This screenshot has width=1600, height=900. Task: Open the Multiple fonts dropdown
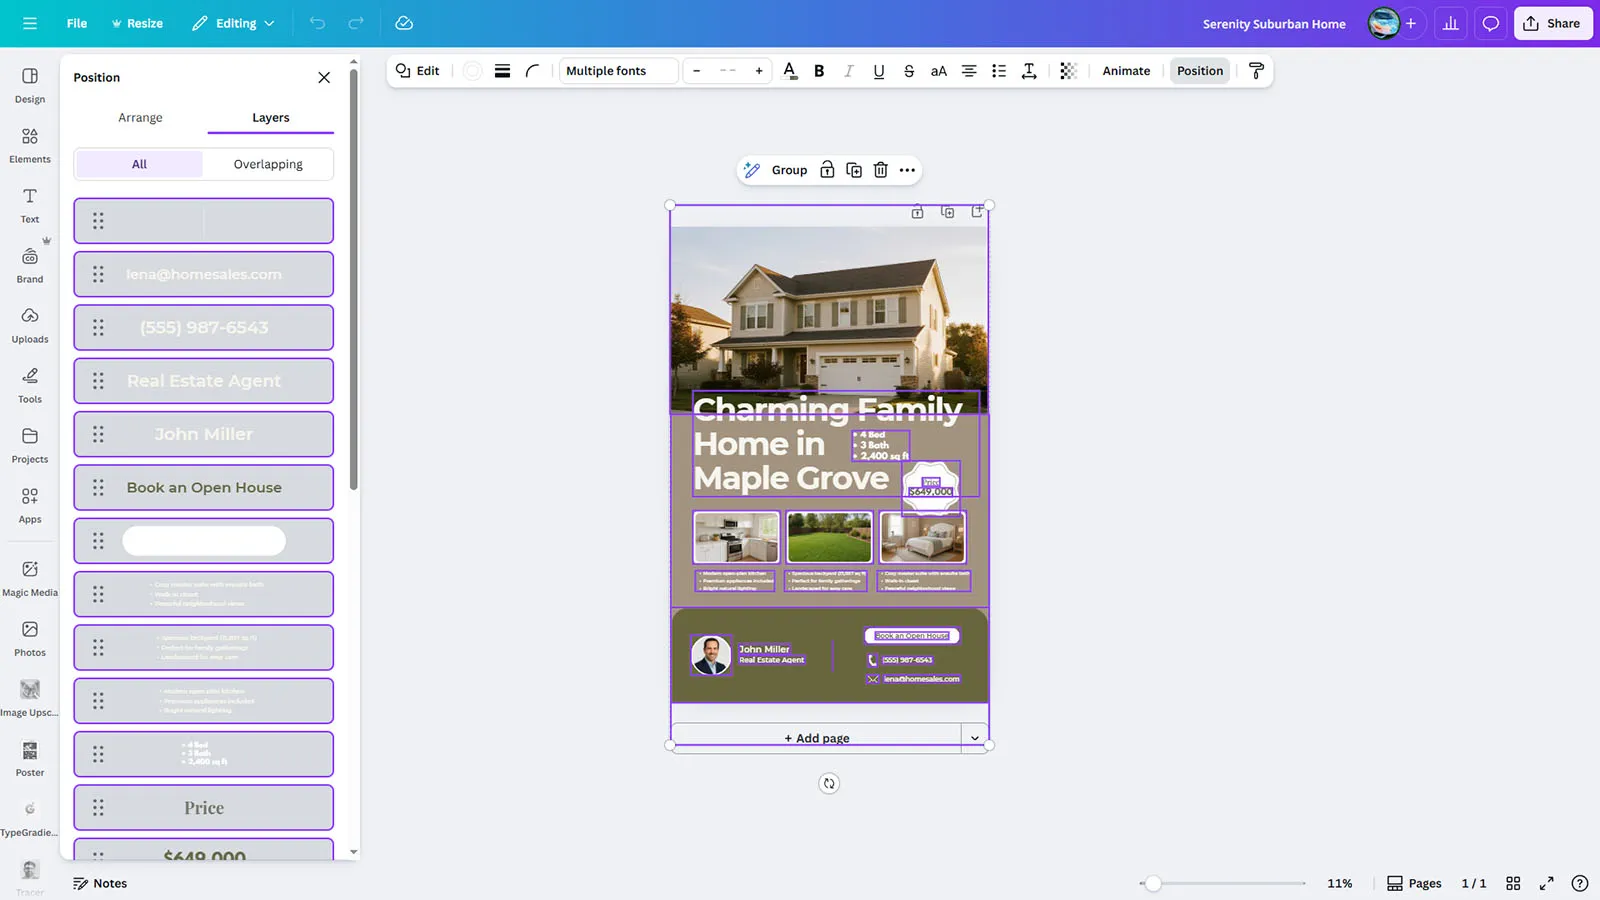[x=618, y=71]
